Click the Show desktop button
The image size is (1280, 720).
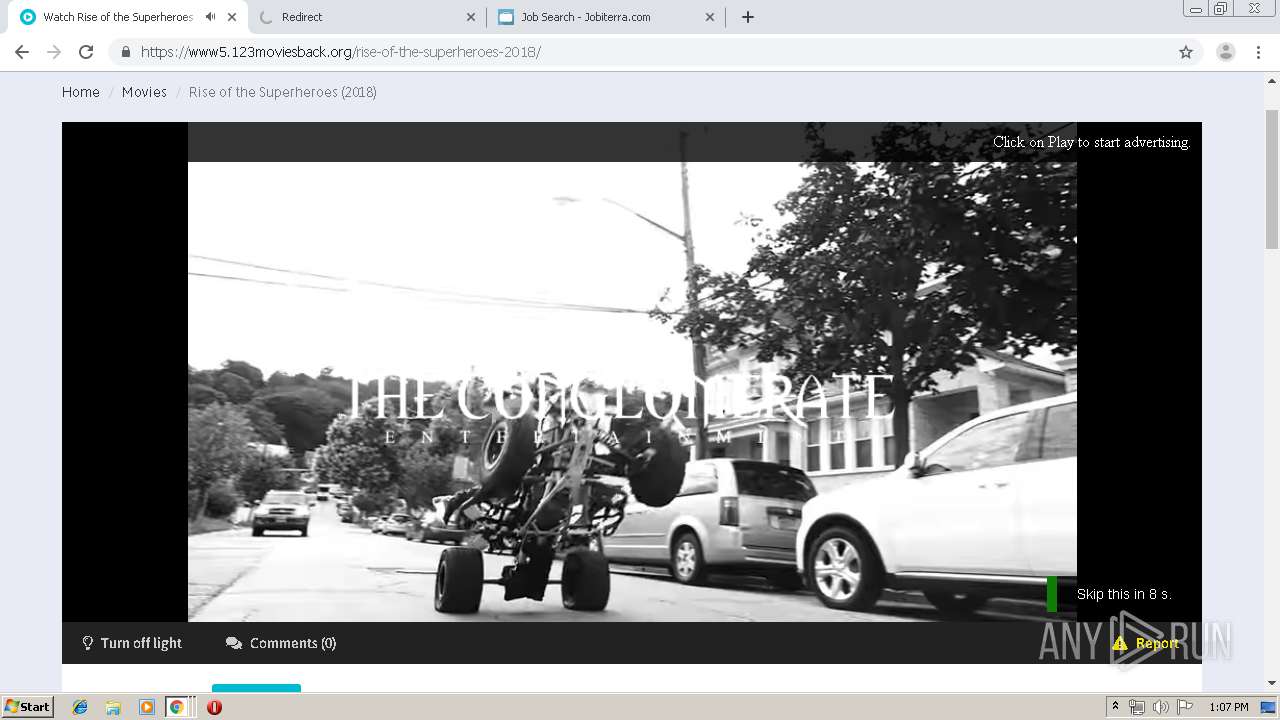click(1270, 707)
